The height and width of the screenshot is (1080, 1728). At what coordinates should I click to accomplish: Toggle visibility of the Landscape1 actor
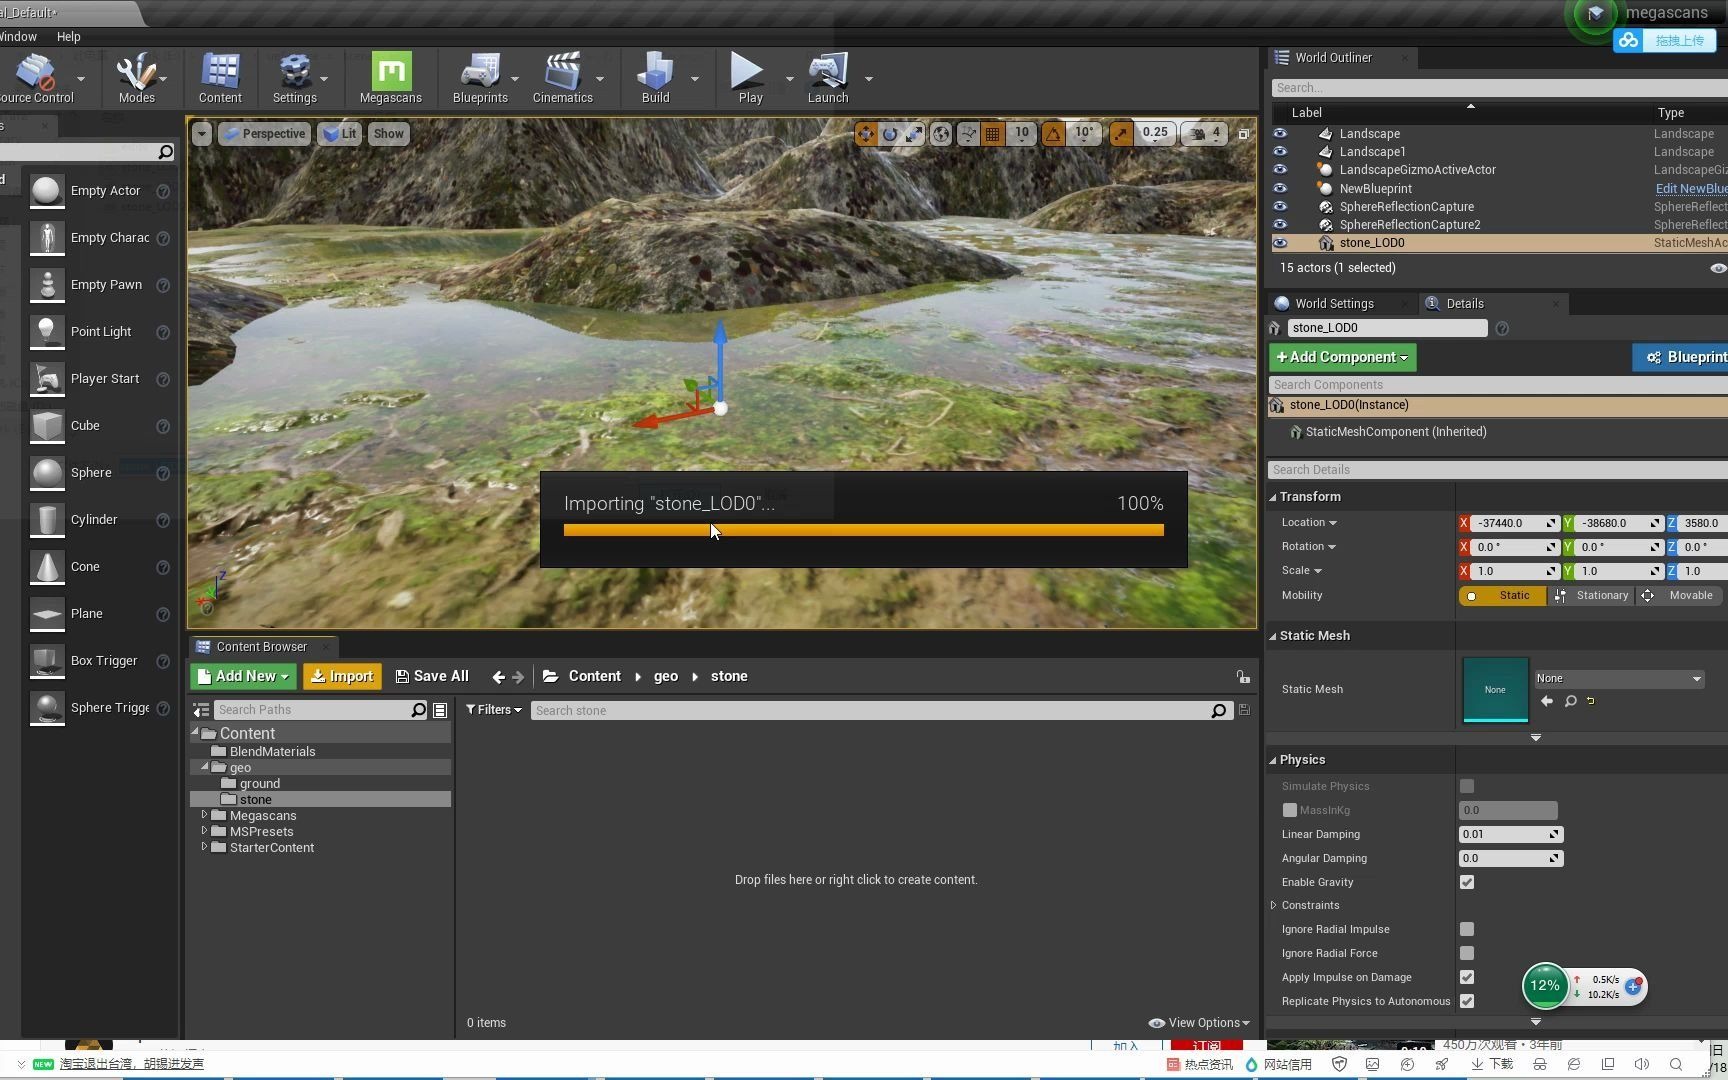pyautogui.click(x=1280, y=151)
